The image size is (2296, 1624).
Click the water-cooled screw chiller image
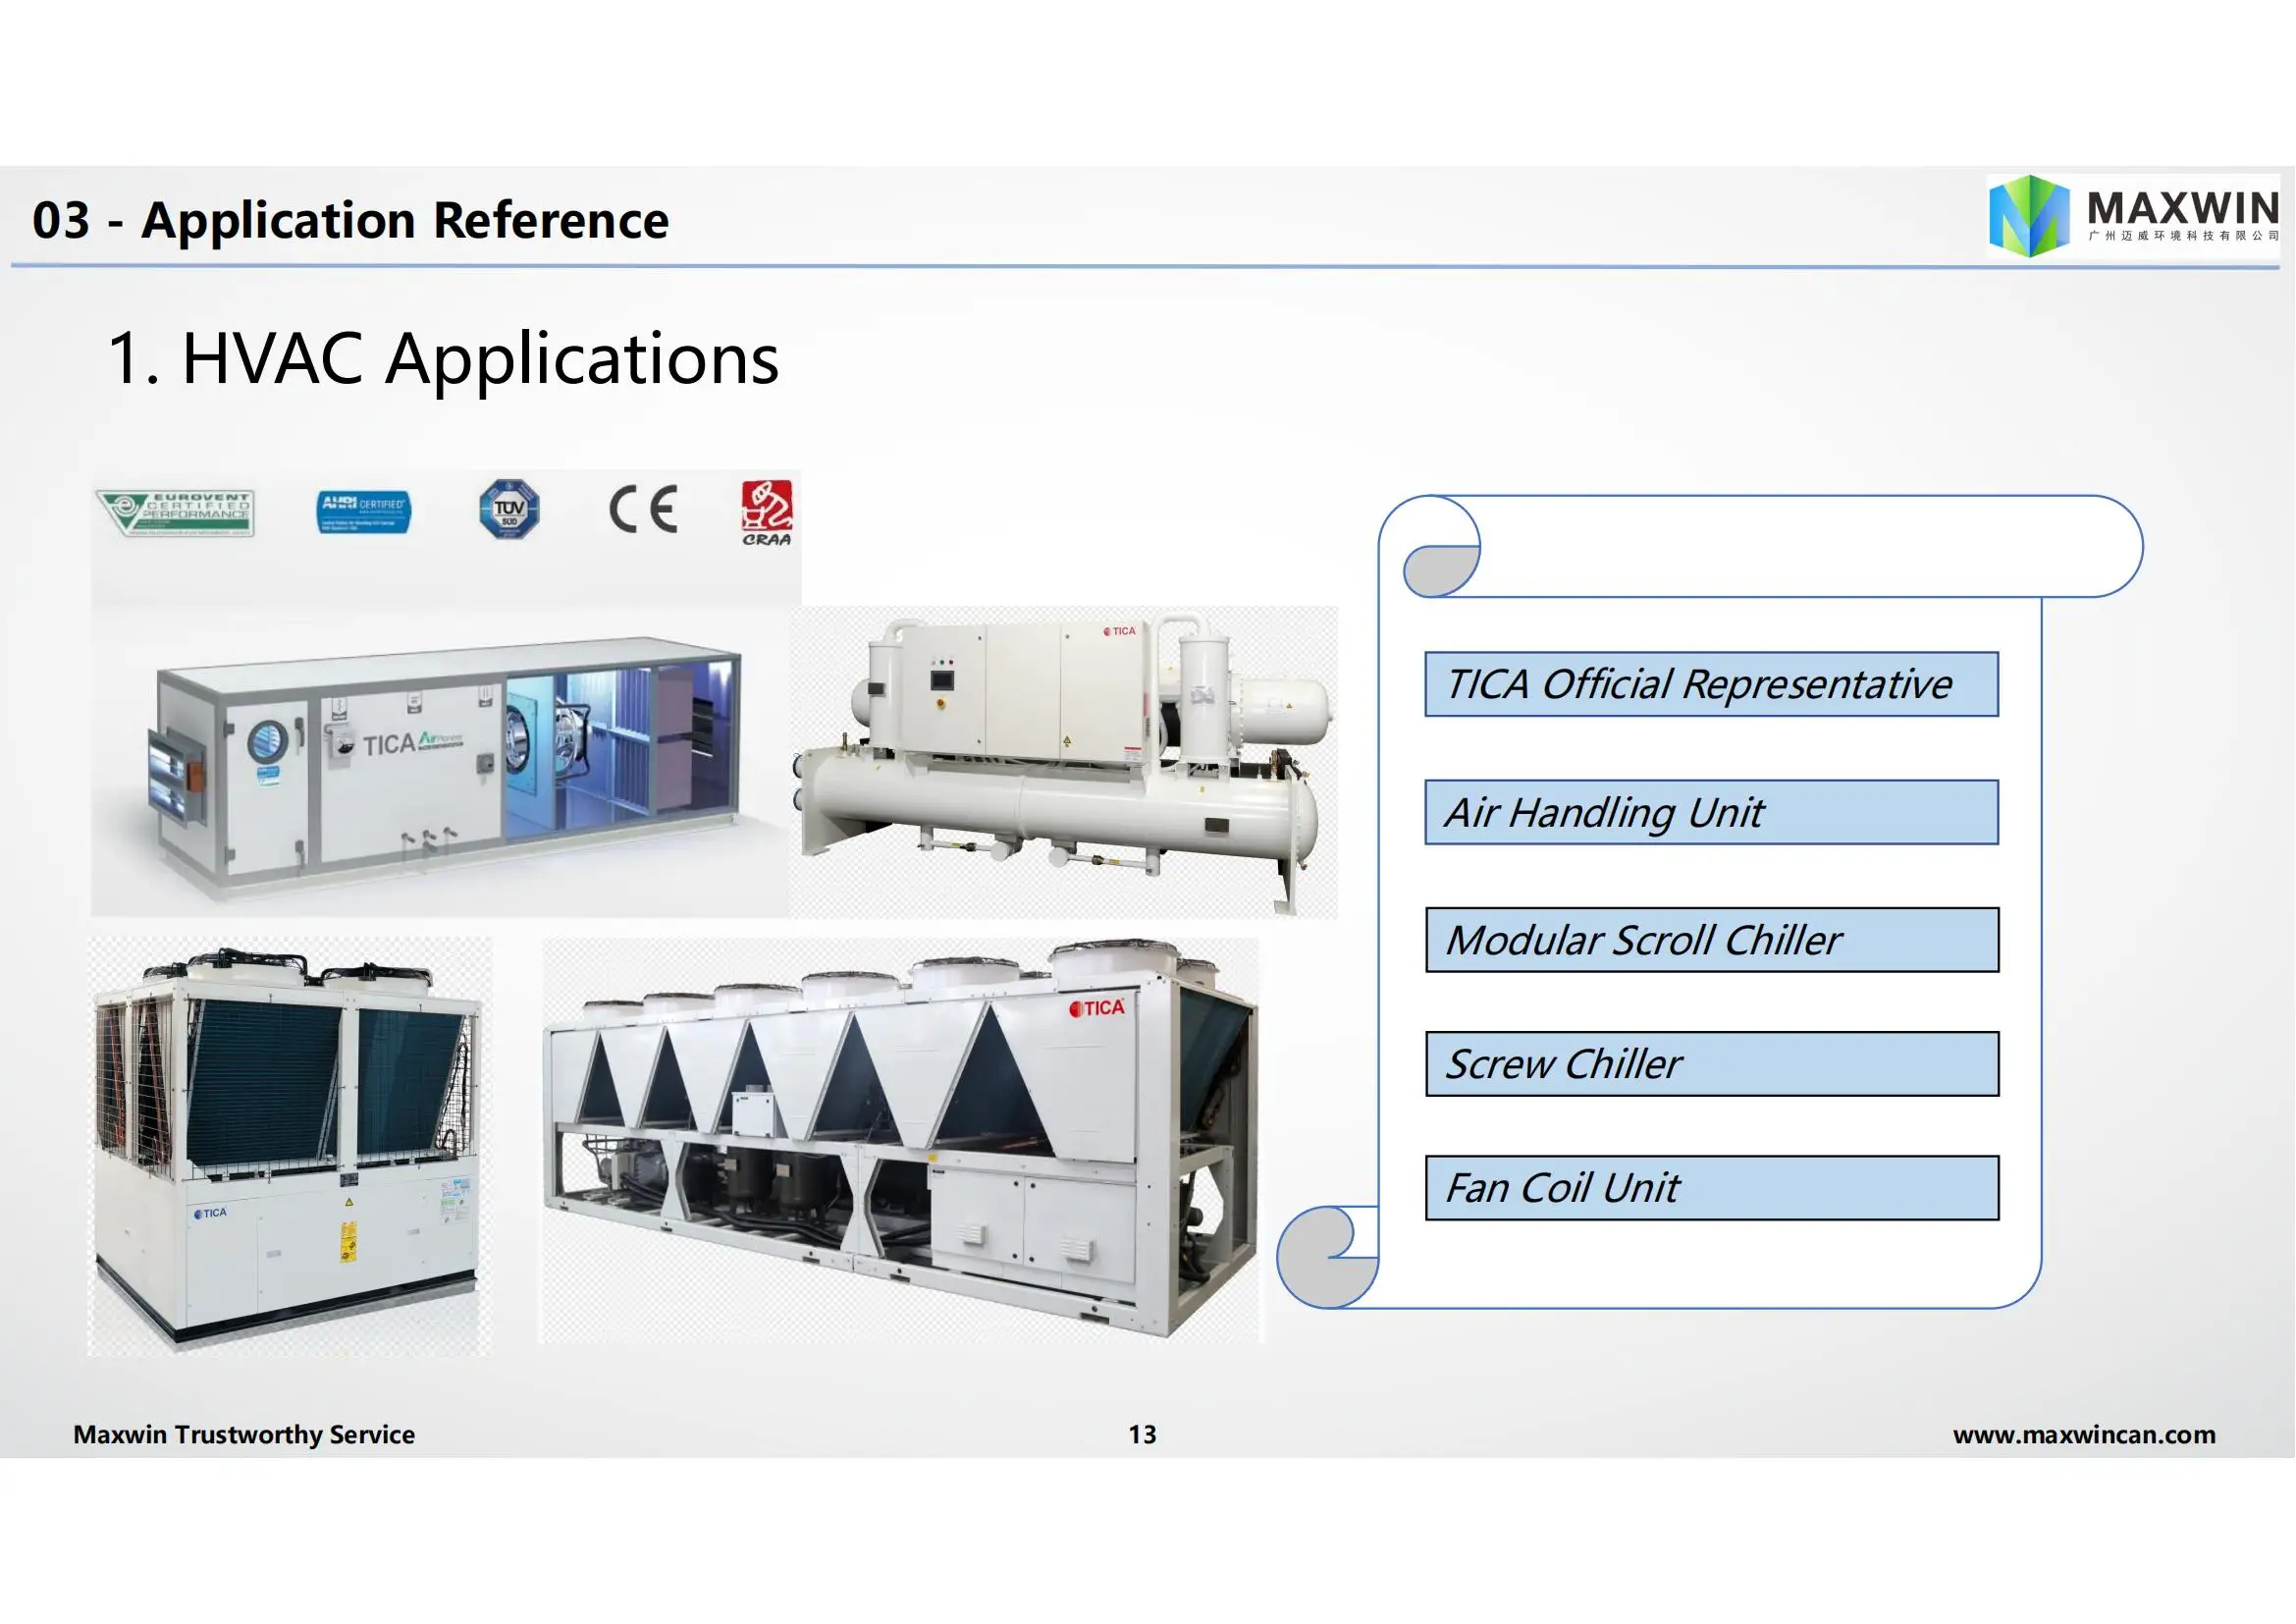point(1063,762)
